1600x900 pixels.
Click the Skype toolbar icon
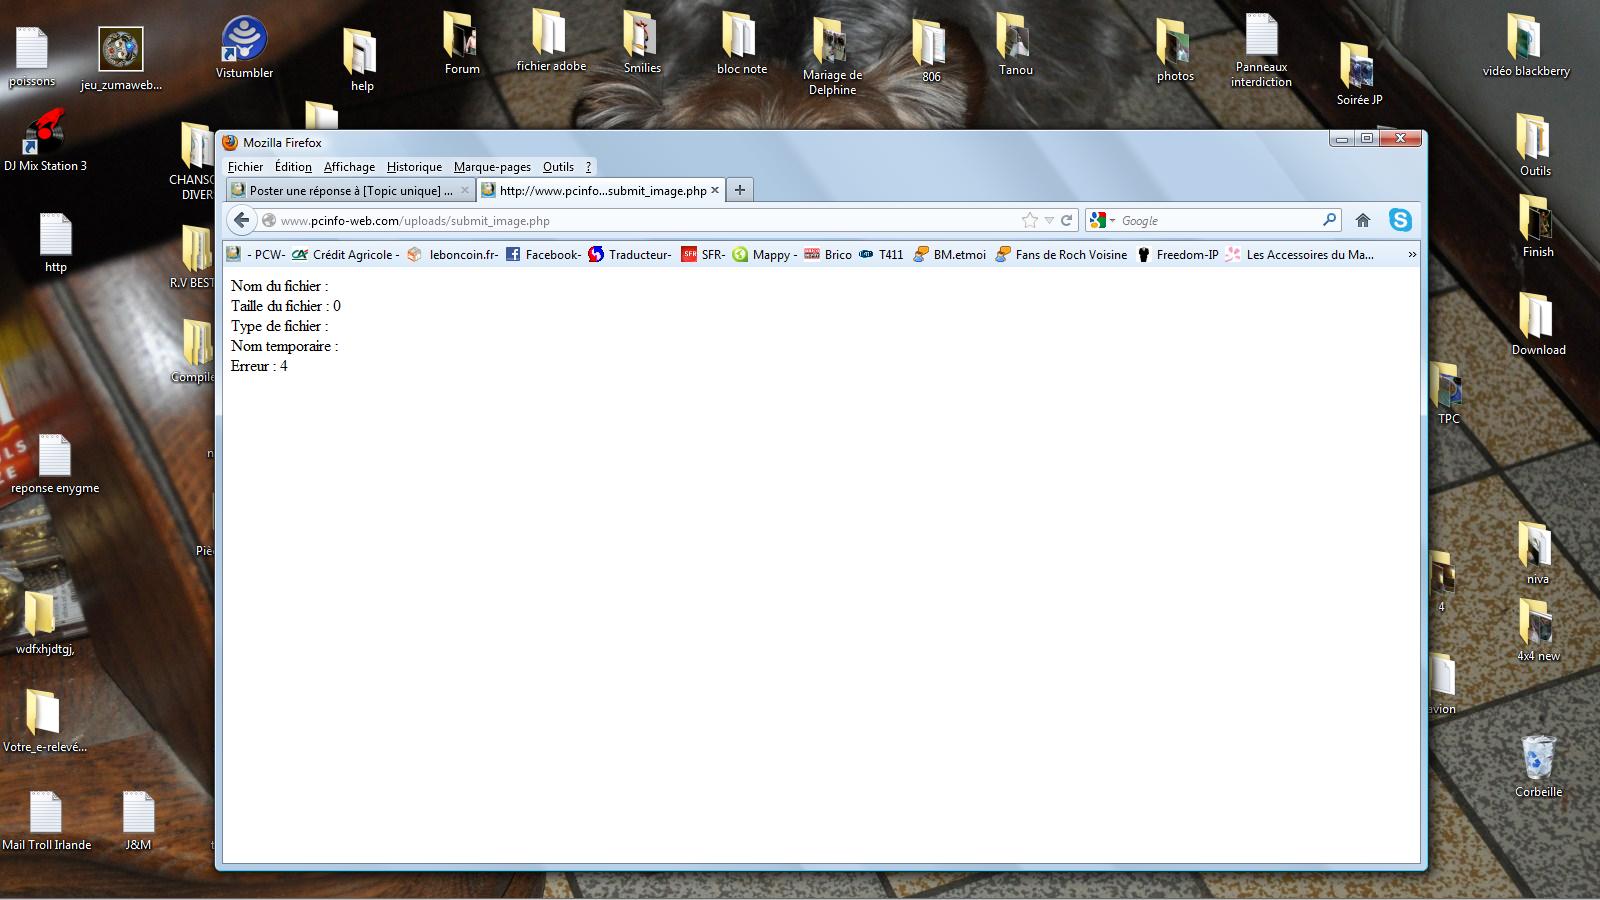point(1400,220)
